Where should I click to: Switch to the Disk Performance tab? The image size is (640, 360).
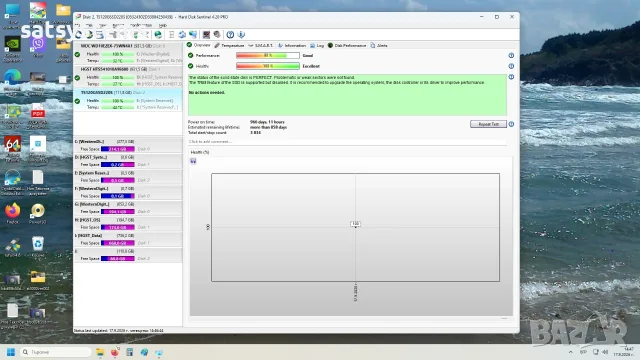coord(347,45)
